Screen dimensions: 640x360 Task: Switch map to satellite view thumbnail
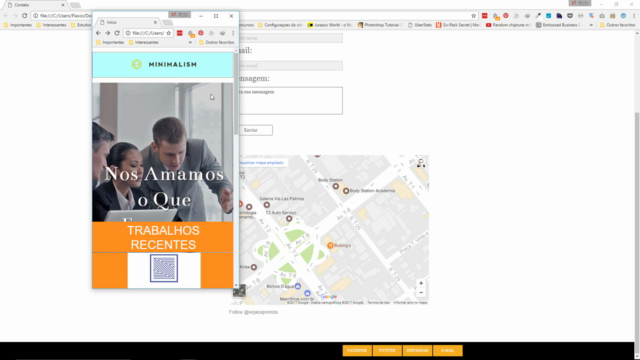pyautogui.click(x=239, y=291)
